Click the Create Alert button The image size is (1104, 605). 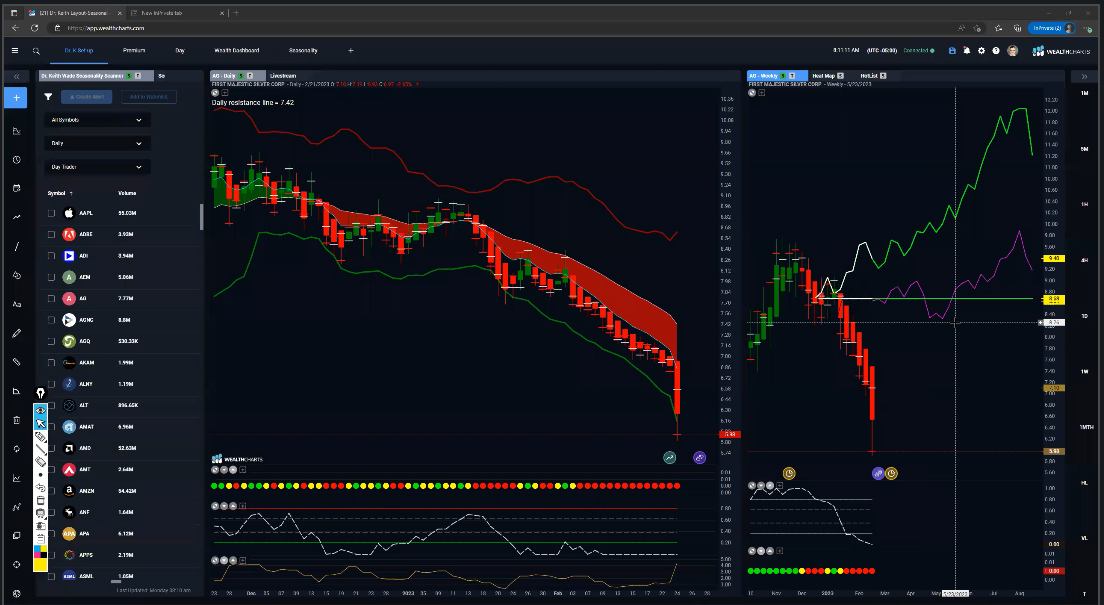[87, 96]
